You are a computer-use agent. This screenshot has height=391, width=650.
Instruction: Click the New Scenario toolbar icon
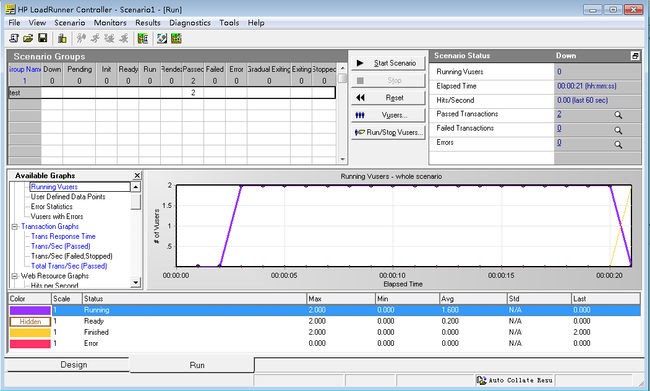click(14, 39)
